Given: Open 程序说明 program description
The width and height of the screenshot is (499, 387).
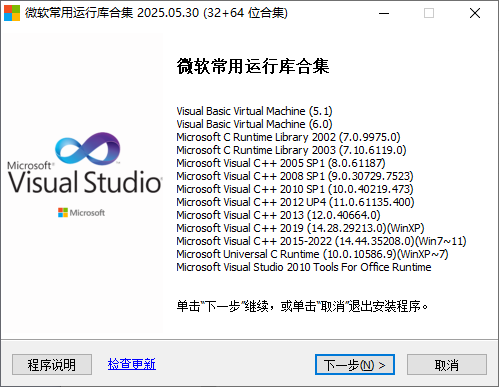Looking at the screenshot, I should tap(52, 364).
